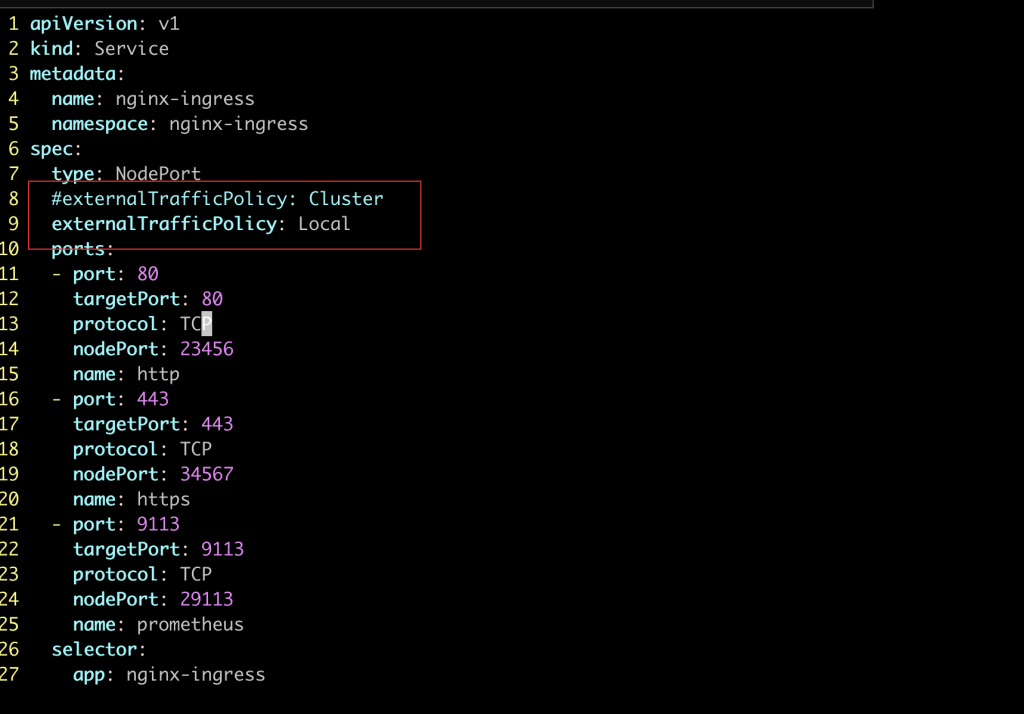Place cursor on 'name' key at line 4

point(73,99)
